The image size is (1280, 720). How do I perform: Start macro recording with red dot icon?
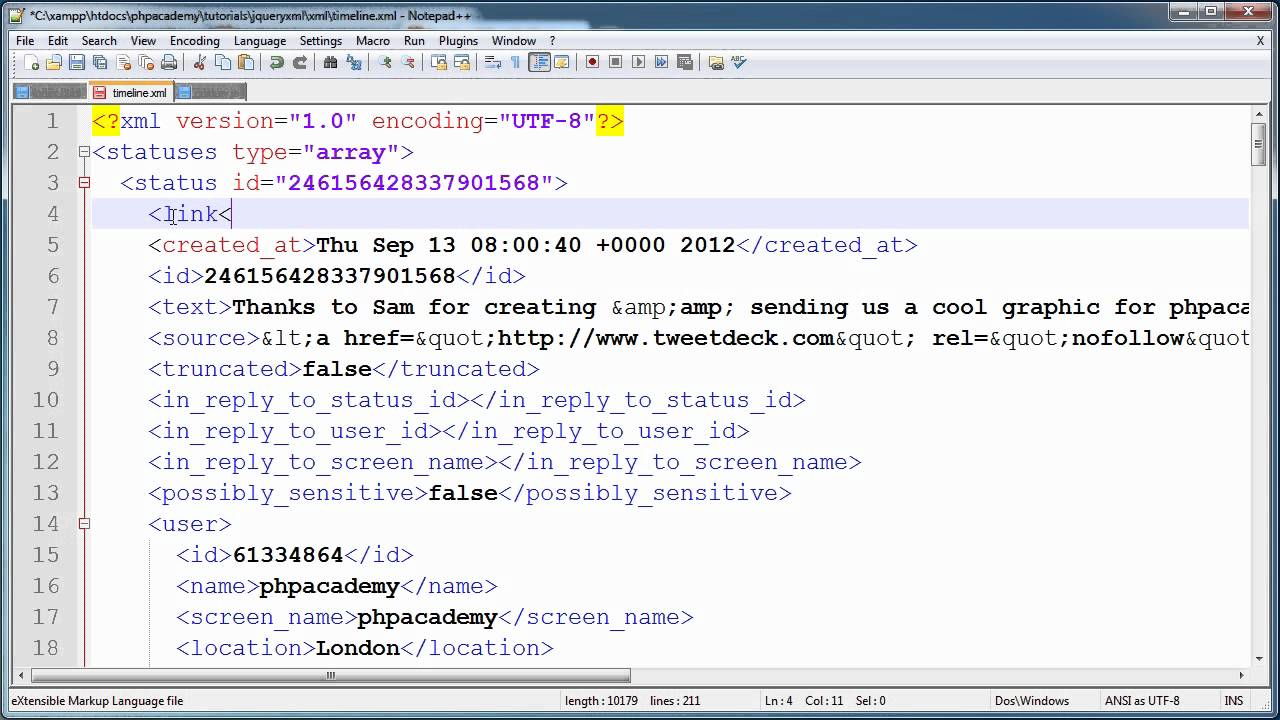(592, 62)
